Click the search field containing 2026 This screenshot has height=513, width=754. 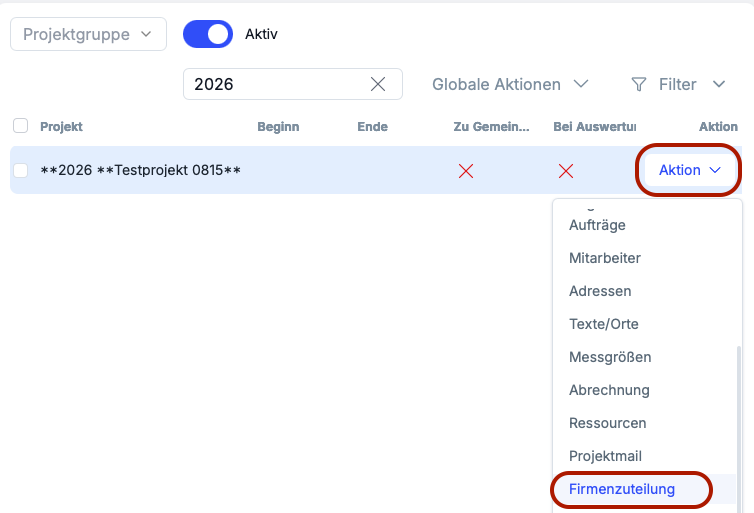(275, 85)
